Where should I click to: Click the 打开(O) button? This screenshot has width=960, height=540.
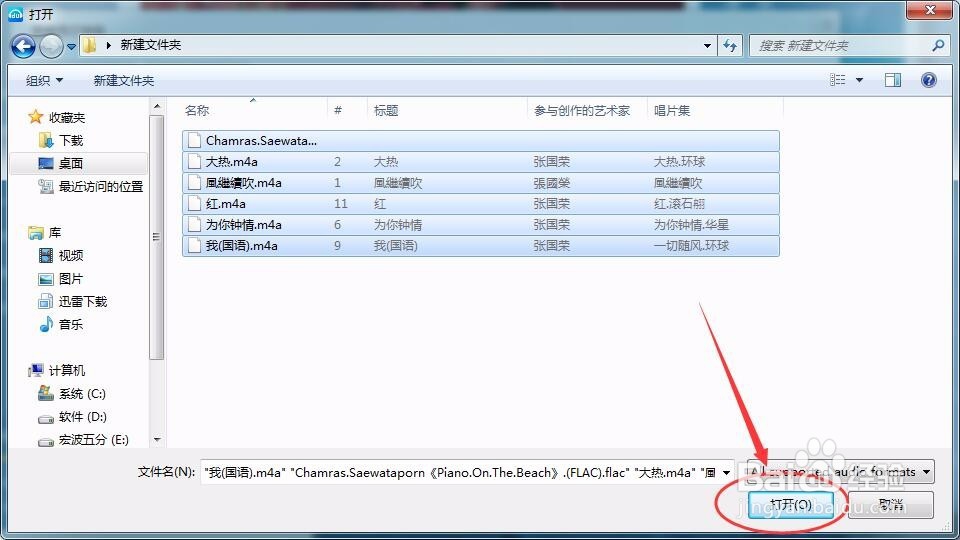tap(790, 504)
